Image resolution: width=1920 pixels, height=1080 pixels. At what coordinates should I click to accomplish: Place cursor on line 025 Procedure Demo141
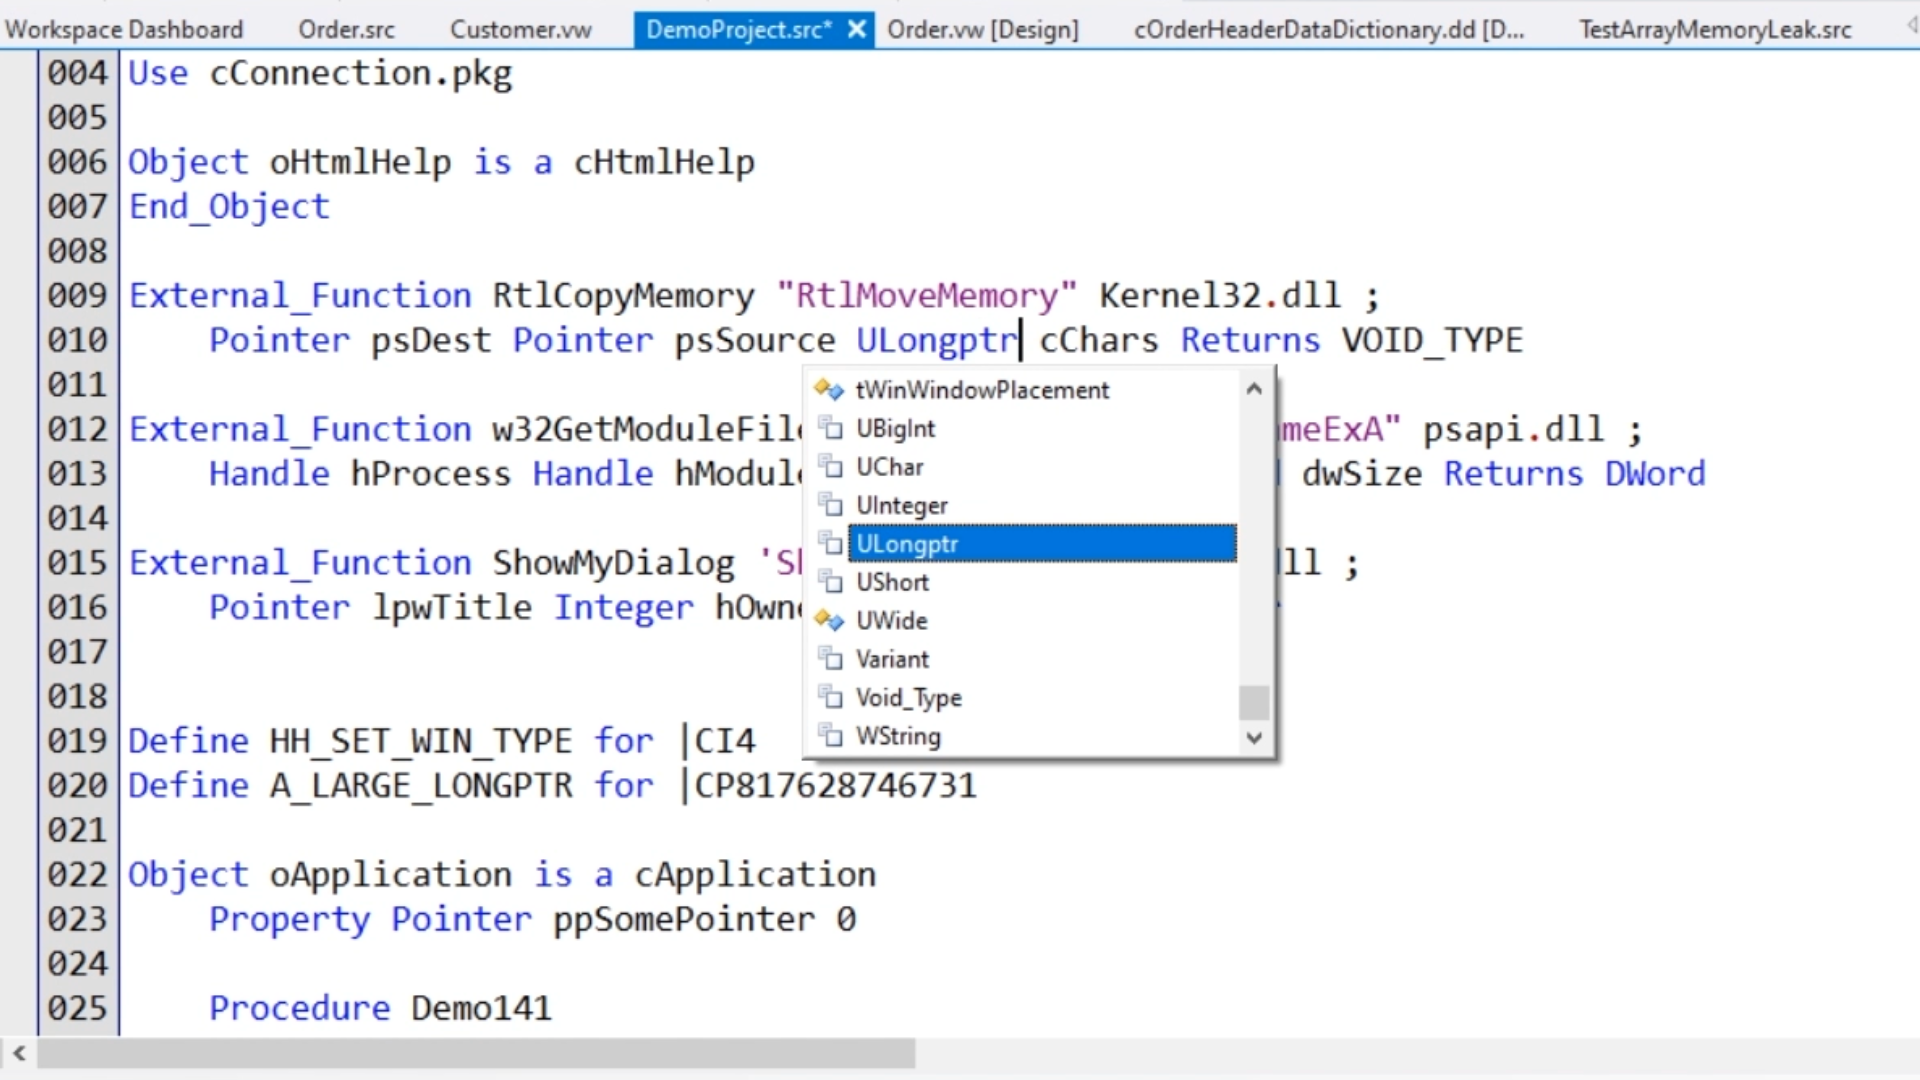[380, 1008]
